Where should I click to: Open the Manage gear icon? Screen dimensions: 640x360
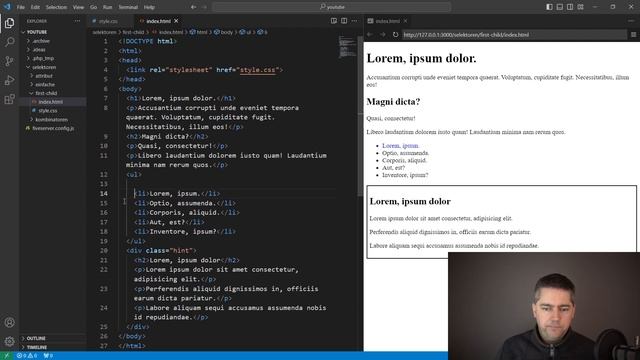point(9,341)
